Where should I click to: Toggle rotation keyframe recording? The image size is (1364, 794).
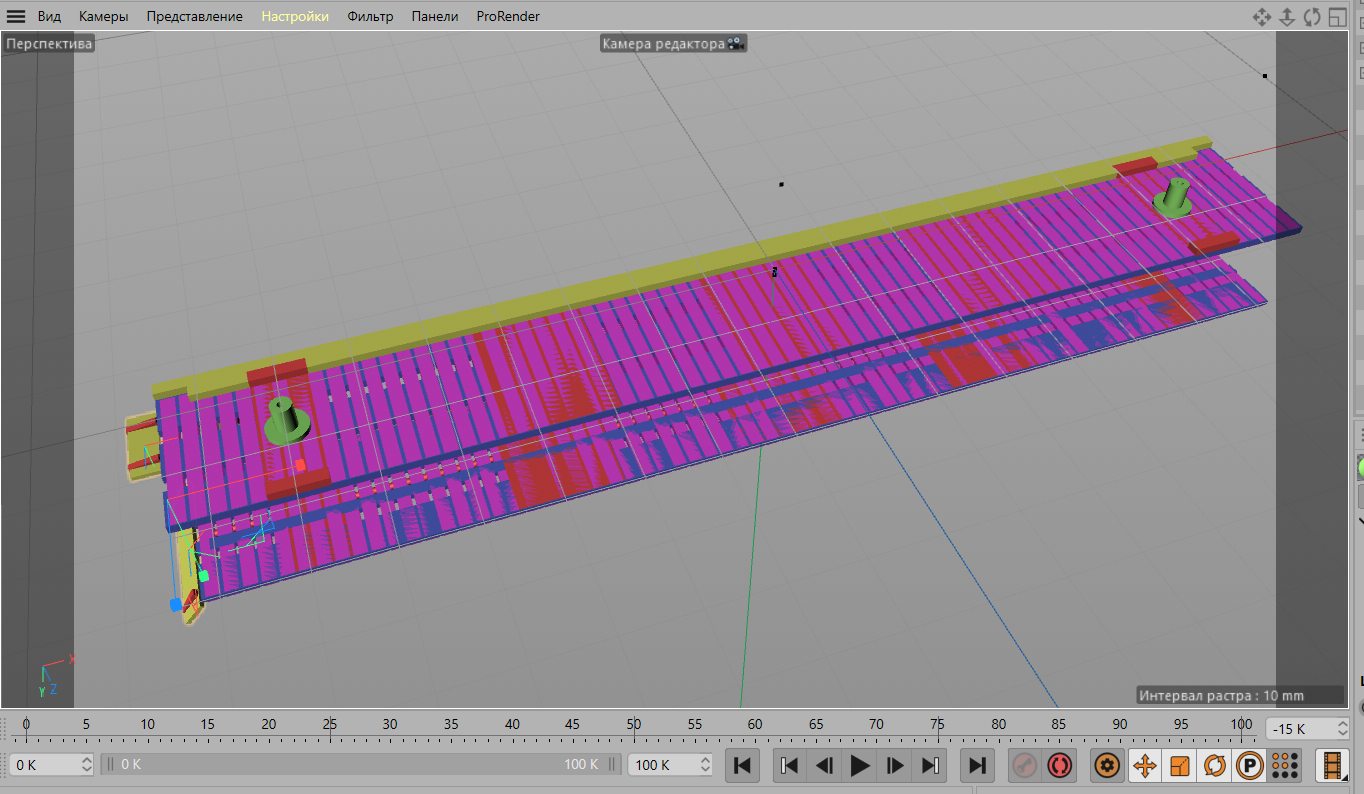point(1215,766)
